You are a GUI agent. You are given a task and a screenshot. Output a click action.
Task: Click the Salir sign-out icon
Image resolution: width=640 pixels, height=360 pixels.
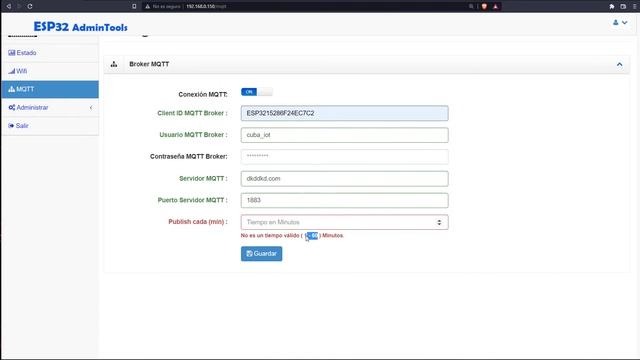pyautogui.click(x=11, y=126)
